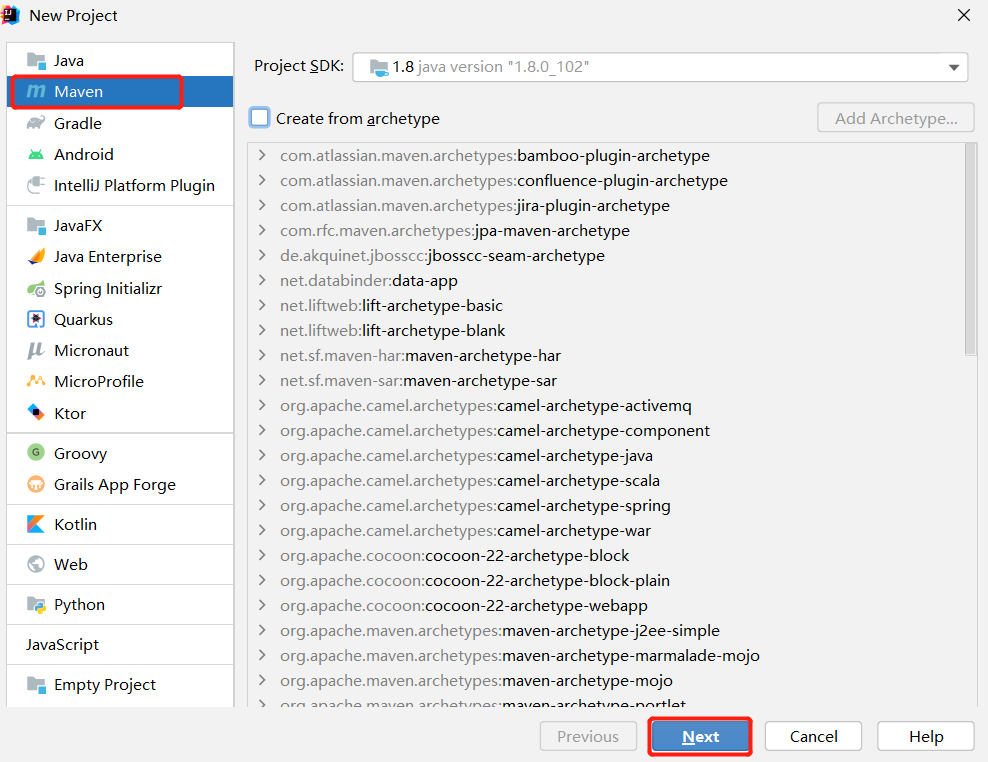Screen dimensions: 988x762
Task: Click the Micronaut mu icon
Action: (x=37, y=350)
